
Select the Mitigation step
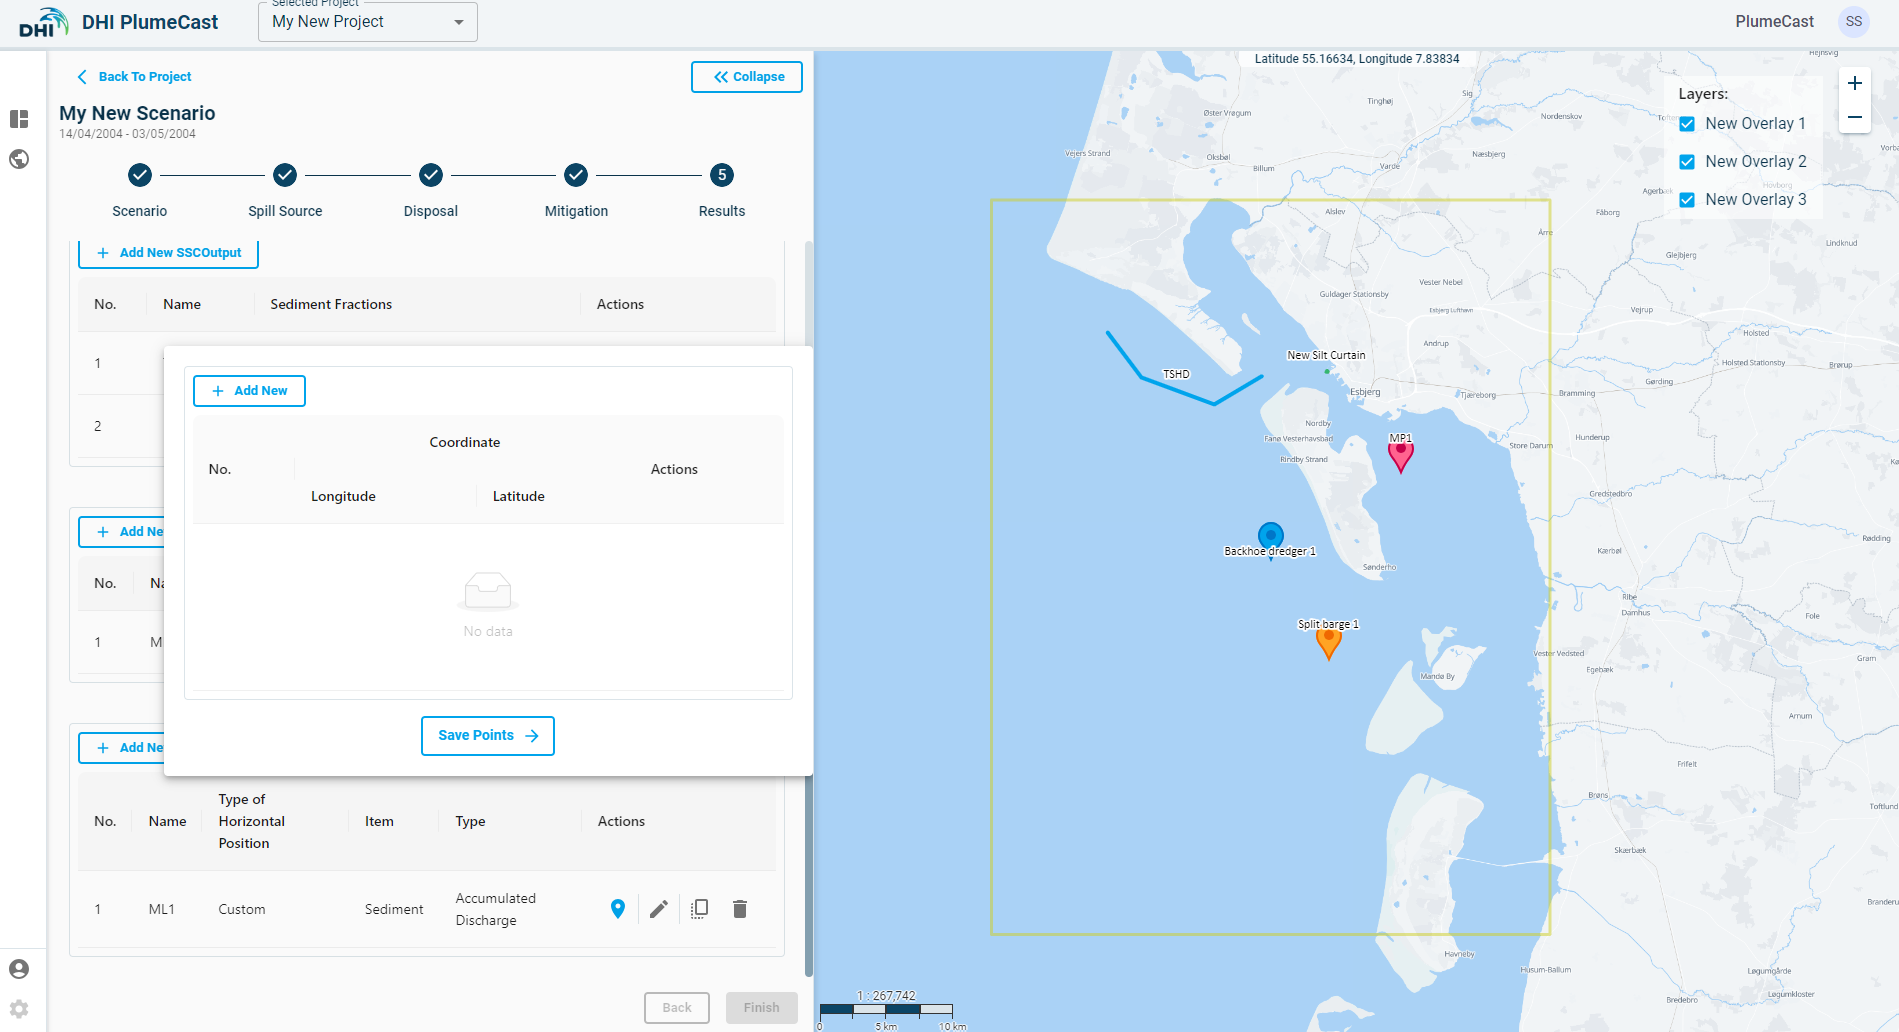[x=576, y=176]
